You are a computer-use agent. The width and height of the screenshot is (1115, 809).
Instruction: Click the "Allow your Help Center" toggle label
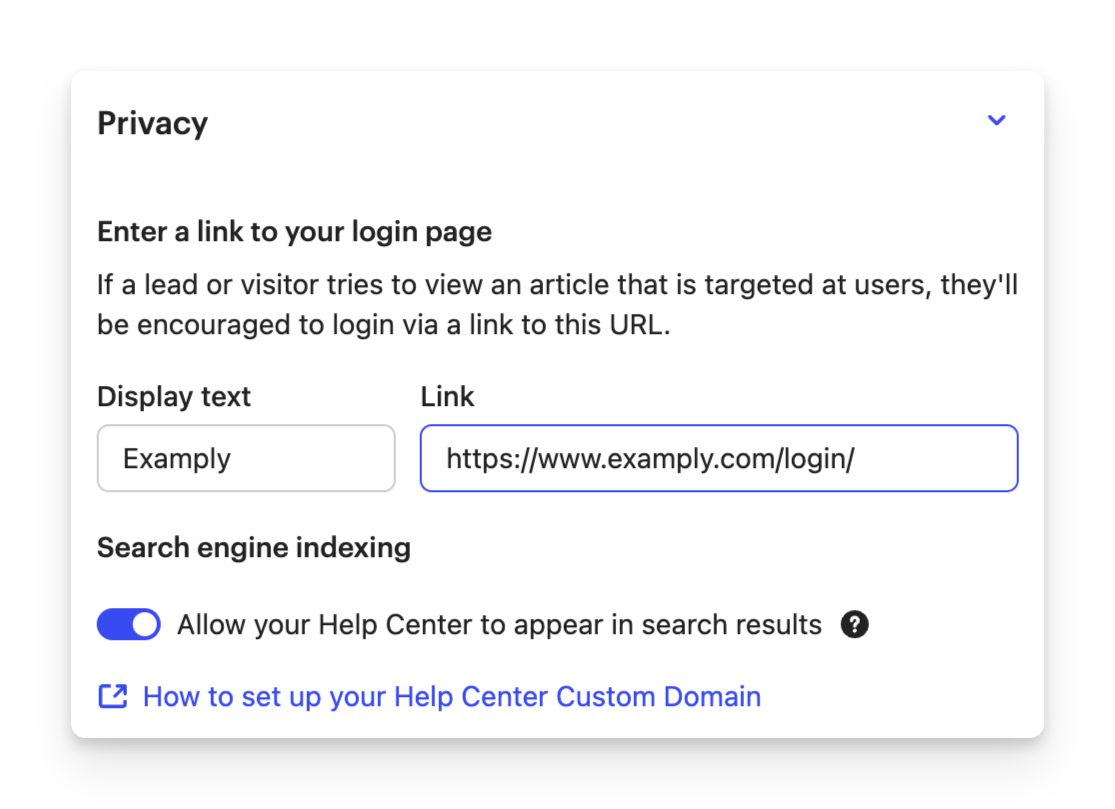click(498, 625)
